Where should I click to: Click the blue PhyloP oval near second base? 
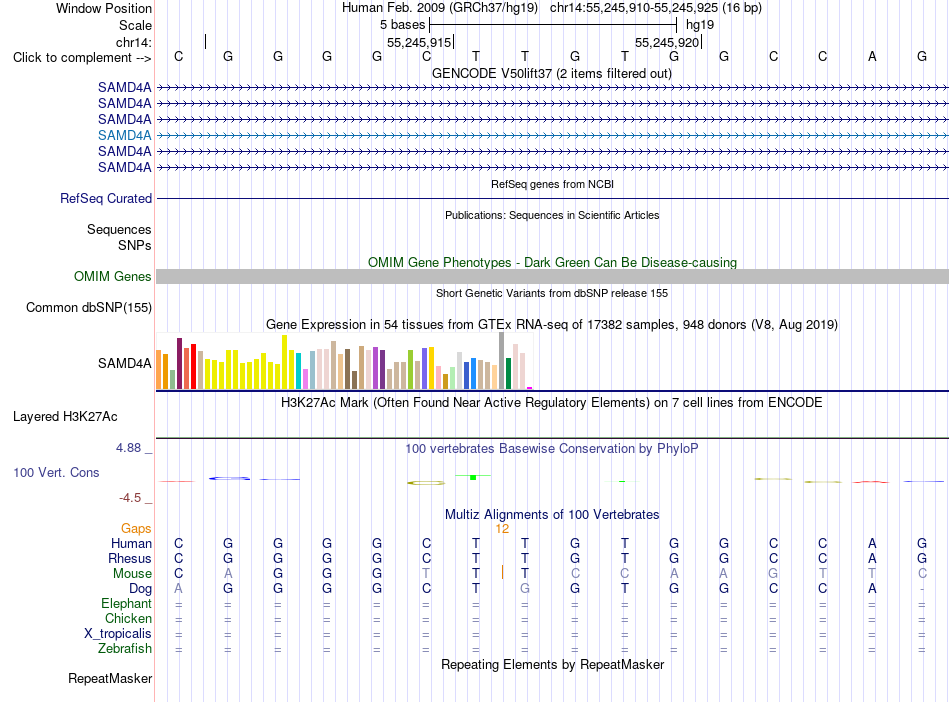coord(229,478)
